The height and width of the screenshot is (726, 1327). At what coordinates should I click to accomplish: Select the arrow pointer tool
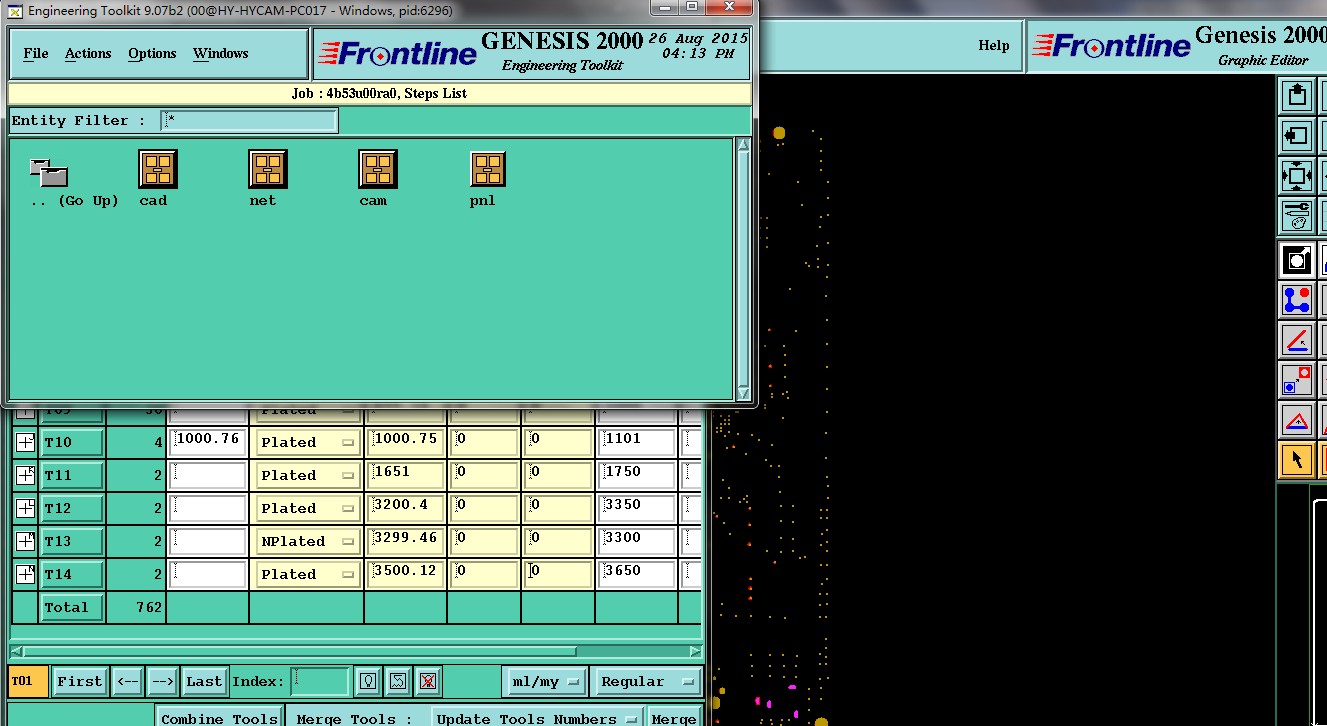click(1297, 460)
